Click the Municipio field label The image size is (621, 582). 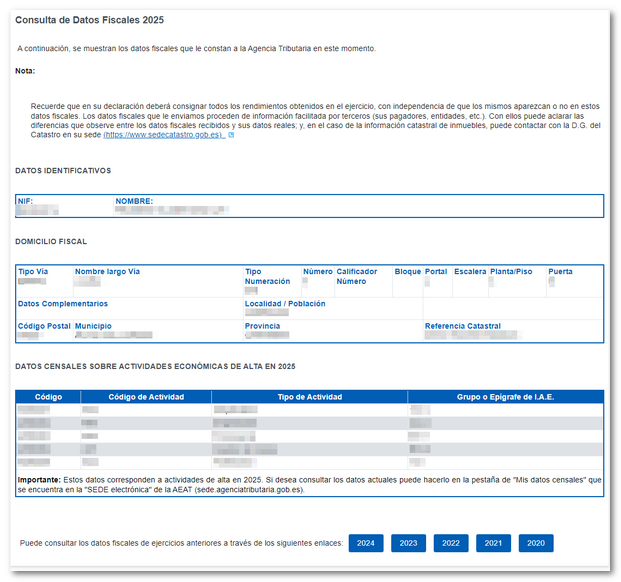(93, 326)
